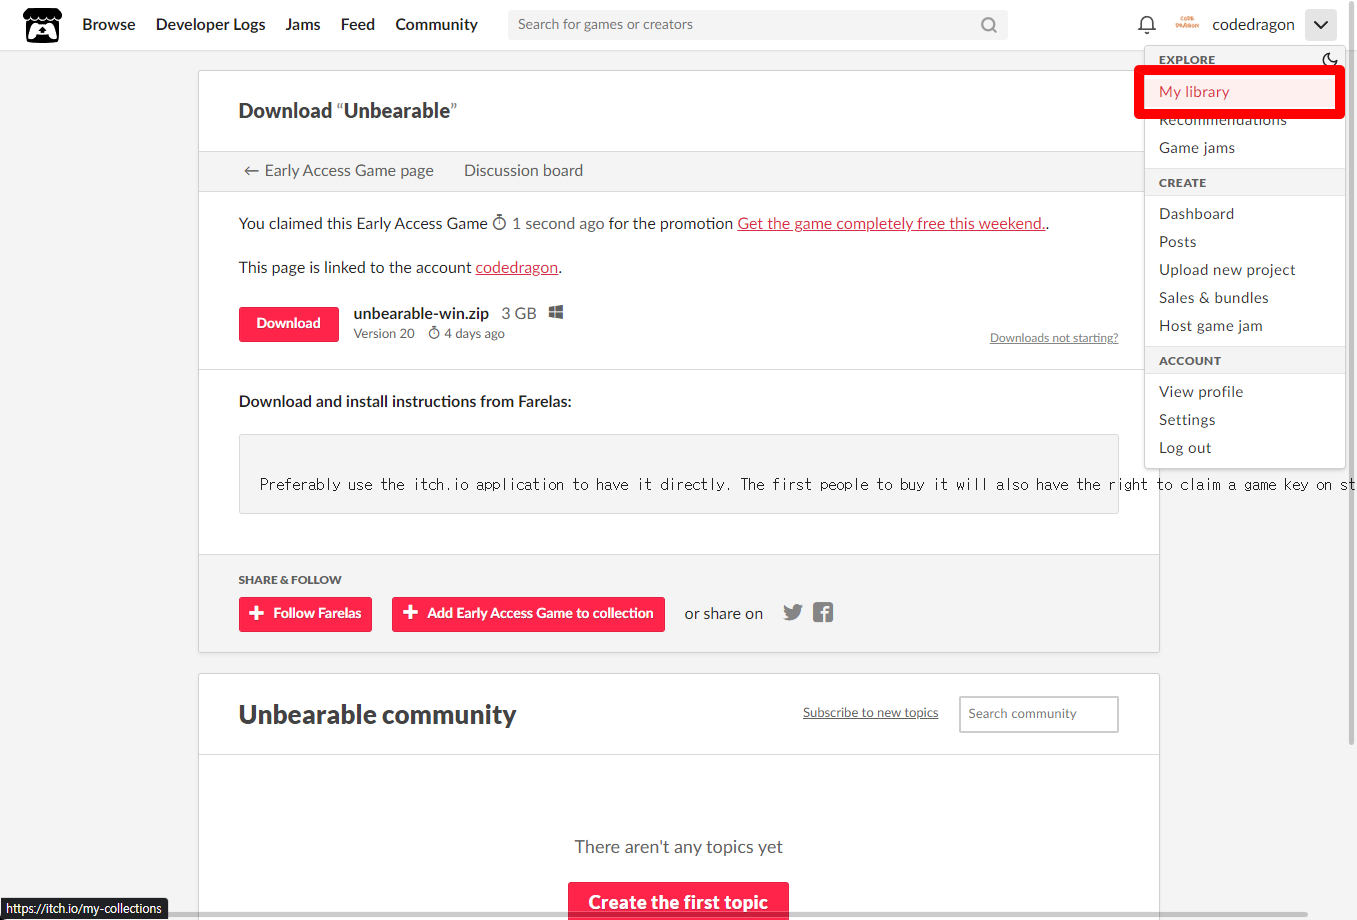Add Early Access Game to collection

(x=528, y=614)
